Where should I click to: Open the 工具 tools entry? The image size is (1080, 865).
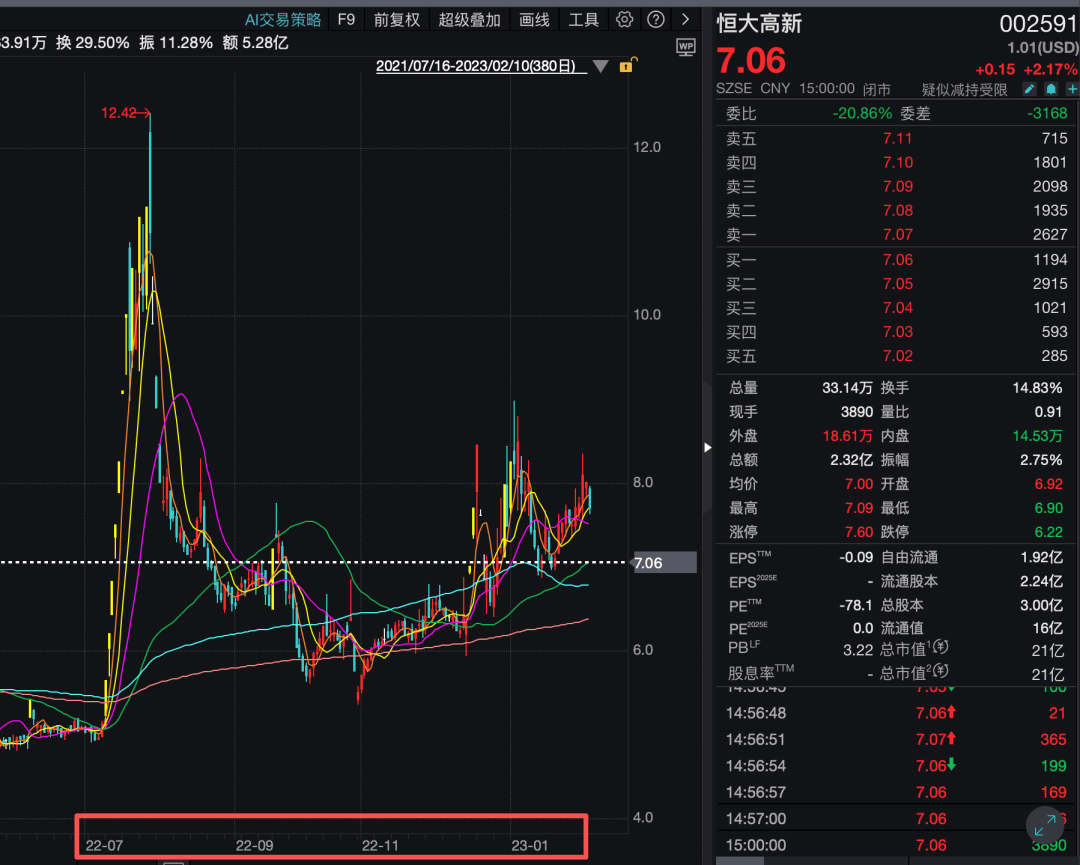click(x=583, y=19)
